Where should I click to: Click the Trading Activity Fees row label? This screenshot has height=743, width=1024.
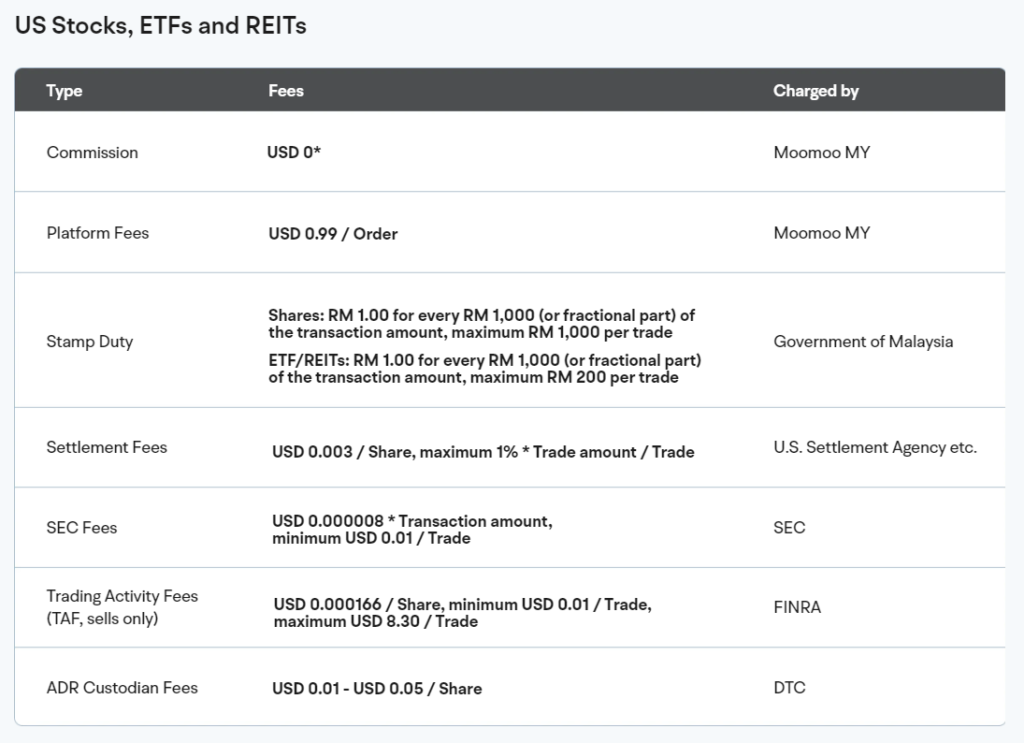pyautogui.click(x=122, y=607)
